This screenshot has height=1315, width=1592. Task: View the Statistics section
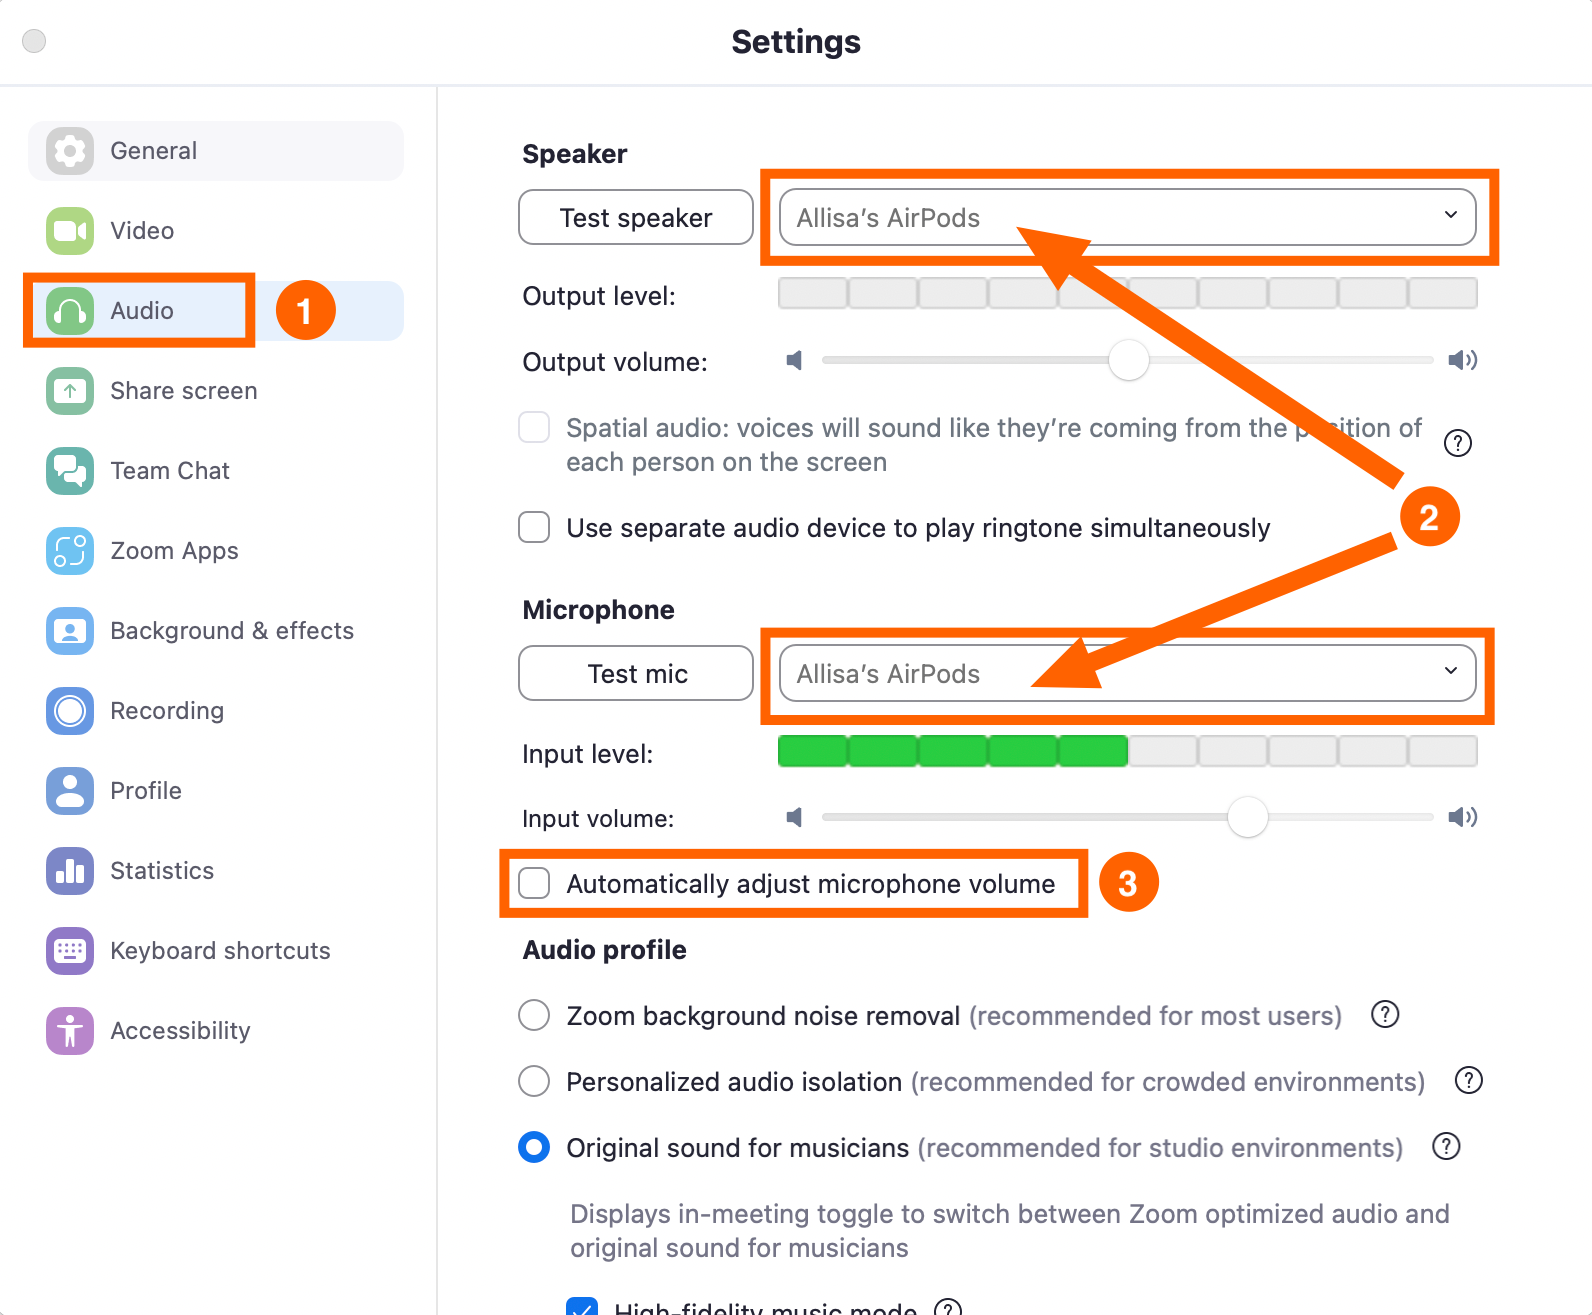point(216,871)
